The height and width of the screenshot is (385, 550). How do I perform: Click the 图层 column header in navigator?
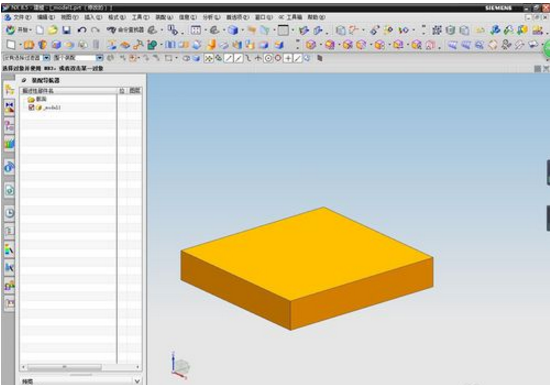tap(135, 91)
